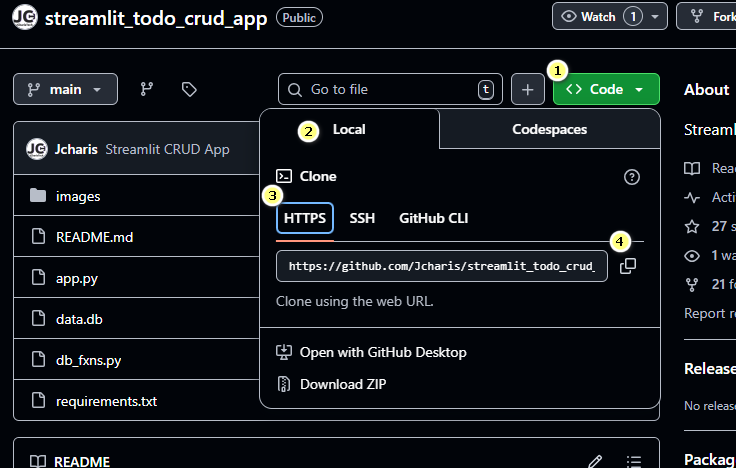The width and height of the screenshot is (736, 468).
Task: Click the data.db file icon
Action: point(38,319)
